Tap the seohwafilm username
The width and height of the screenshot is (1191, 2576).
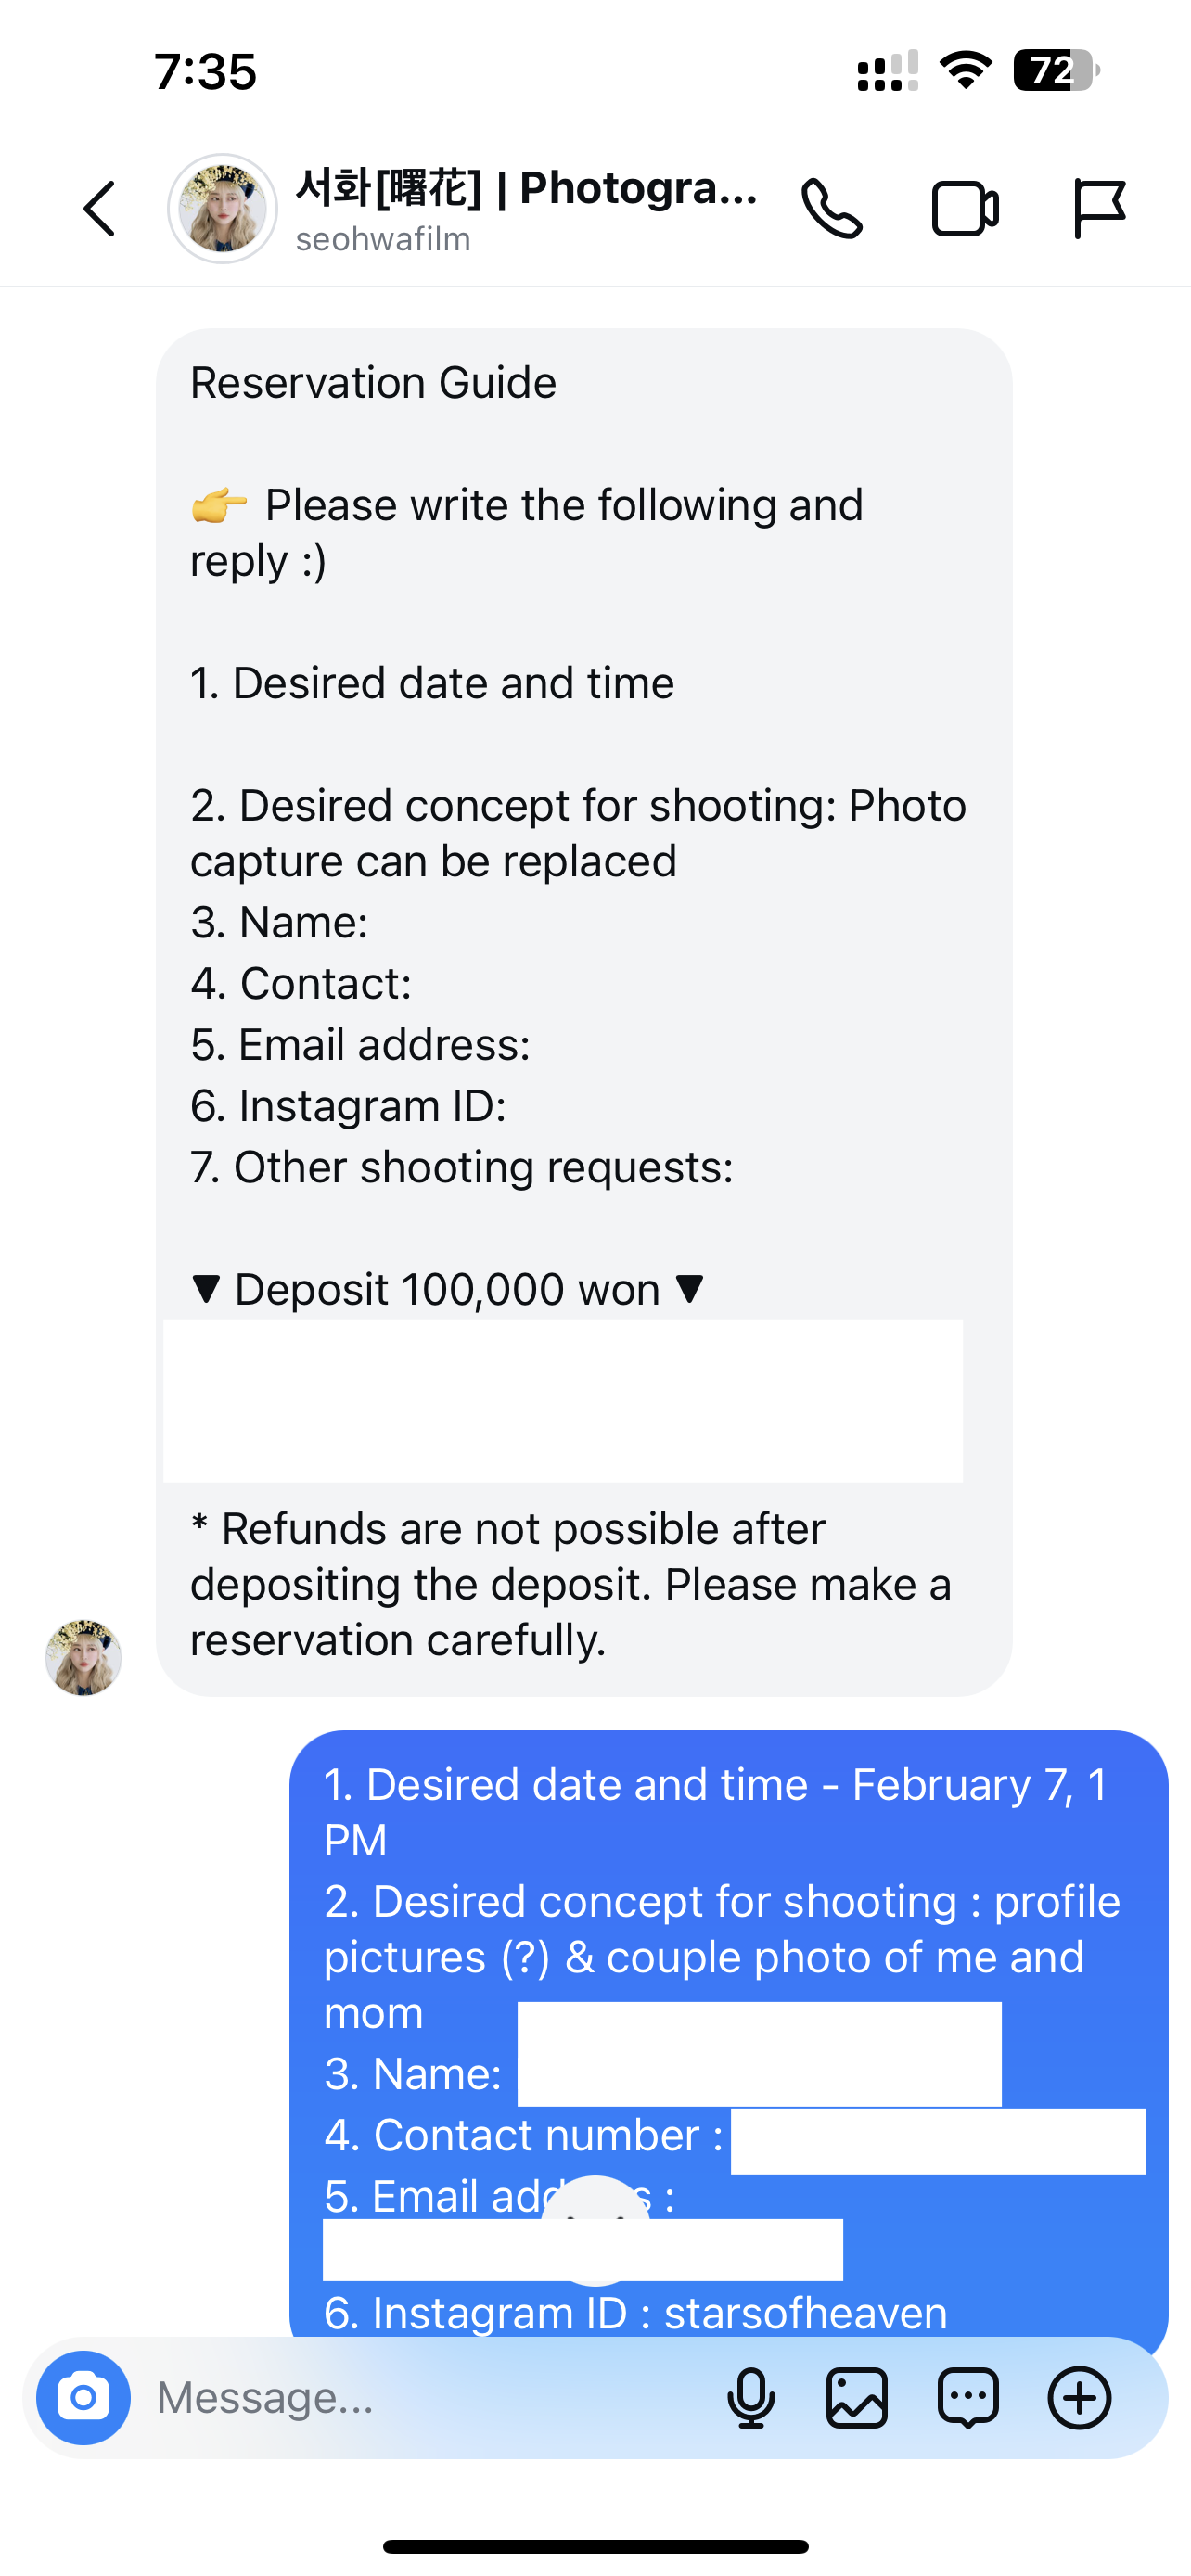tap(383, 240)
